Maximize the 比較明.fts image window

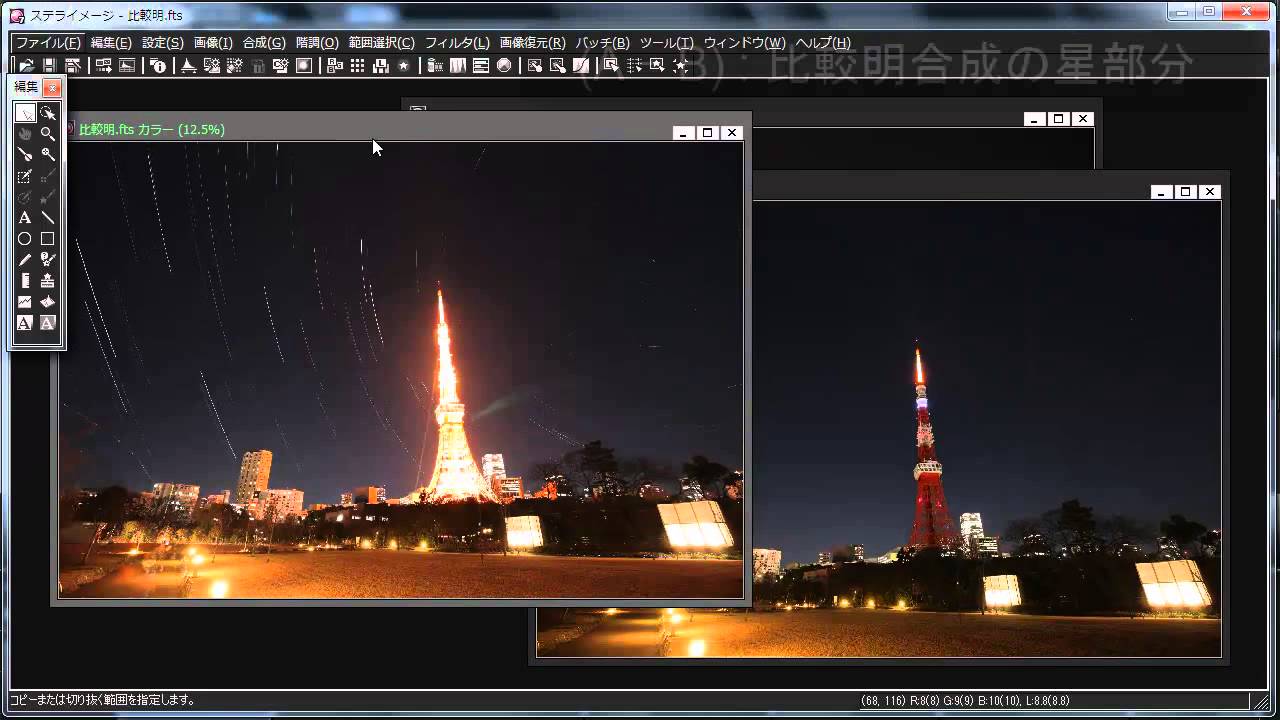click(x=707, y=132)
